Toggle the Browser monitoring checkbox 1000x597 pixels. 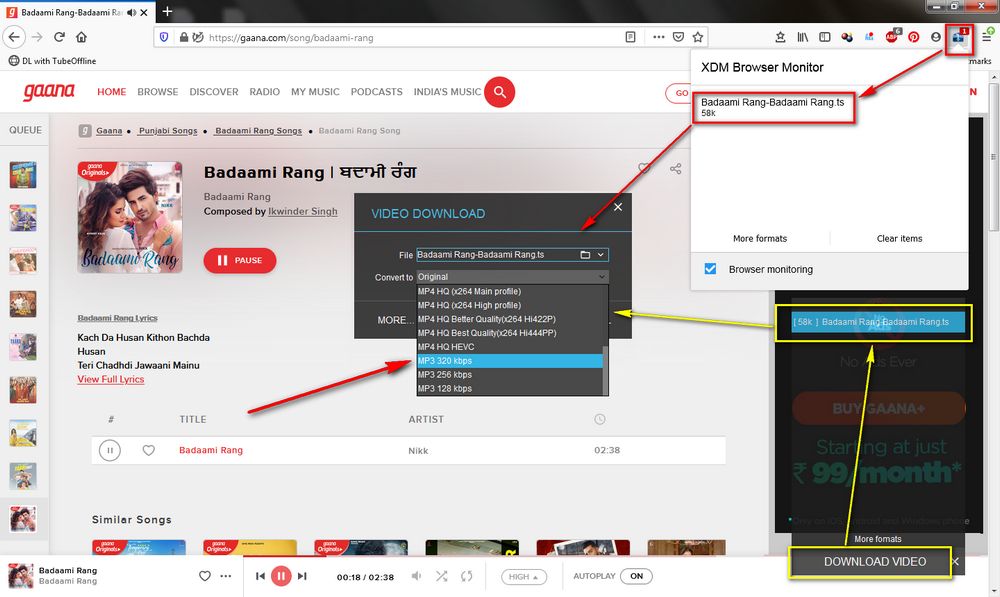click(710, 269)
